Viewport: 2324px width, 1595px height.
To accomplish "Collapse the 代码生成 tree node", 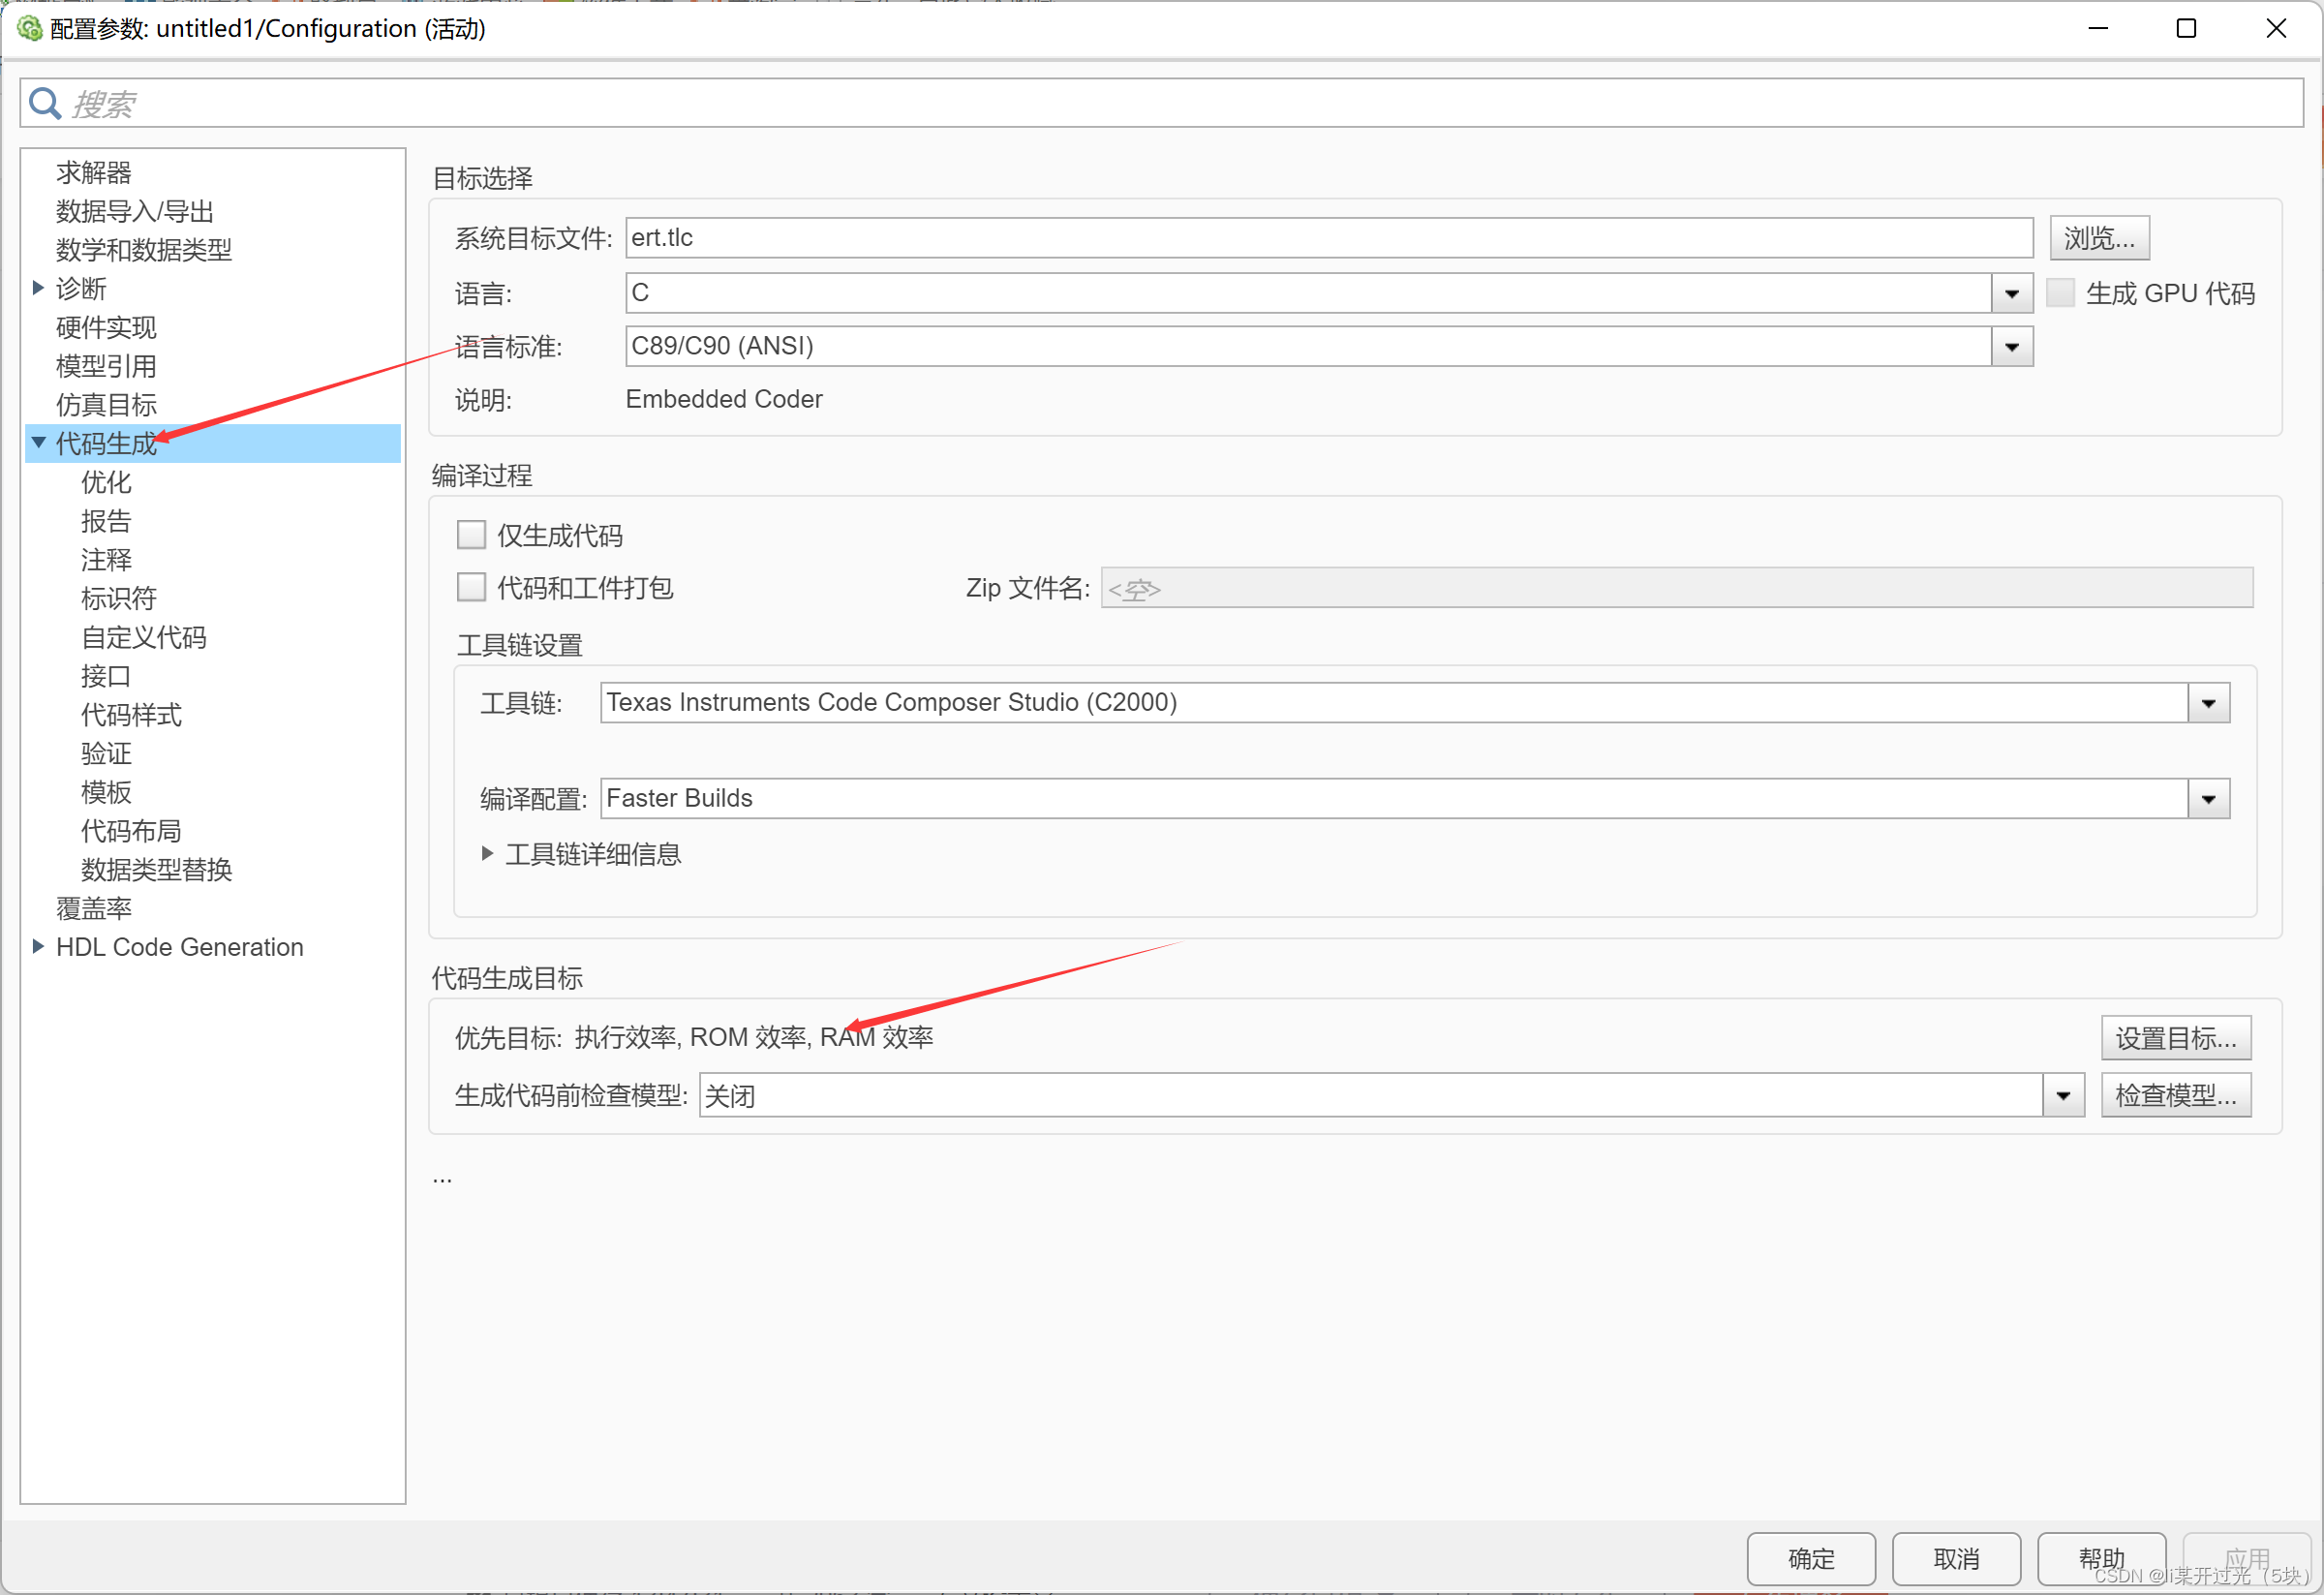I will (x=38, y=442).
